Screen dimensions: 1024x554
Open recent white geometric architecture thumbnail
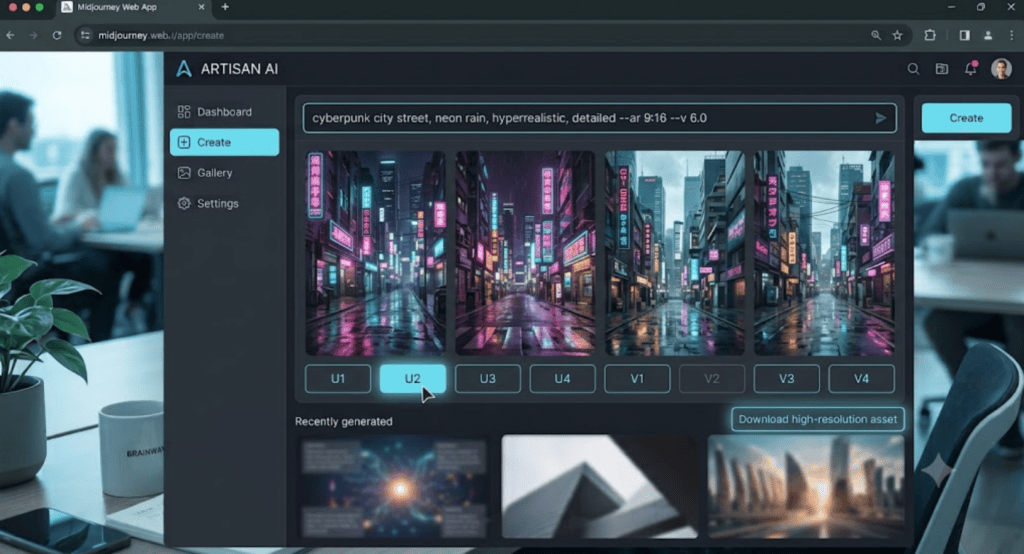[x=599, y=487]
